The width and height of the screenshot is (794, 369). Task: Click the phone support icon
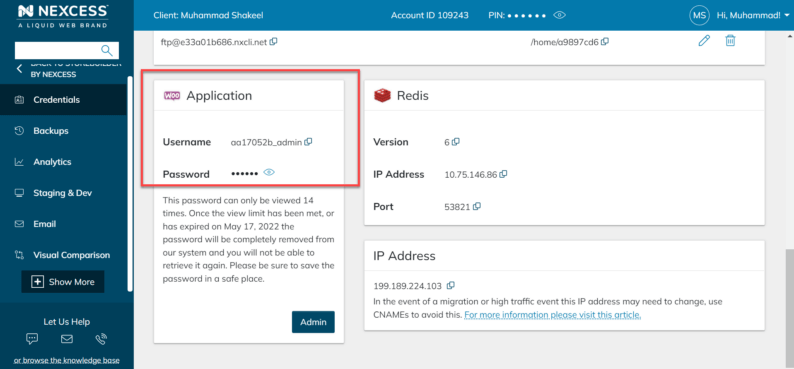101,339
